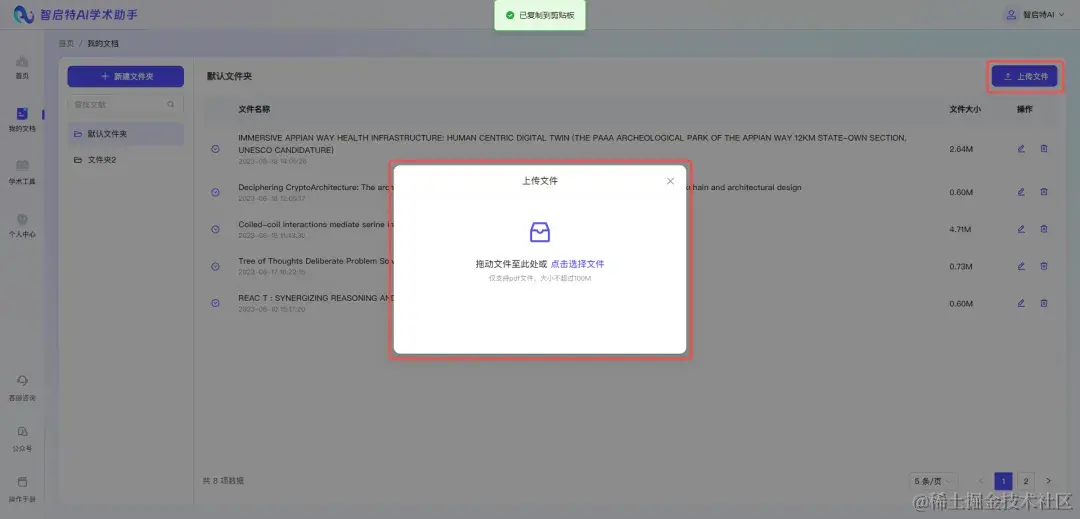Click the 上传文件 button
This screenshot has width=1080, height=519.
click(1024, 76)
